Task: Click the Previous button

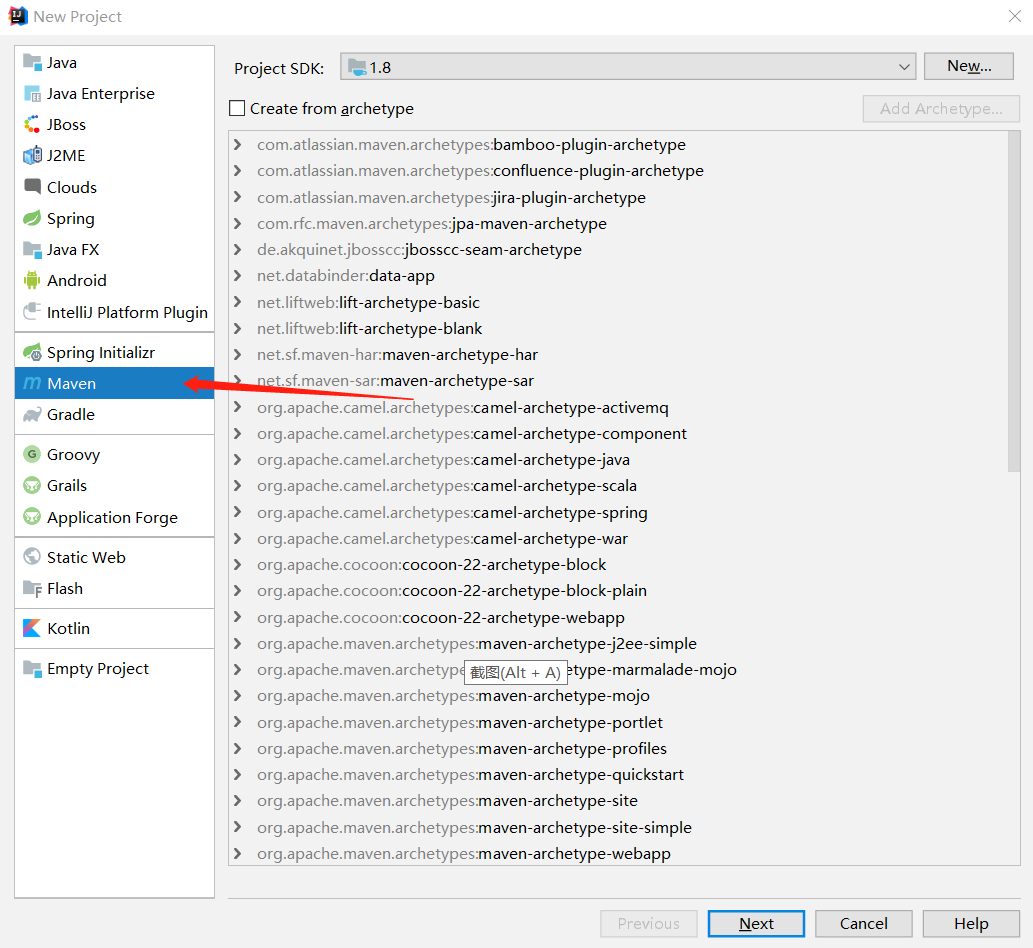Action: (x=649, y=923)
